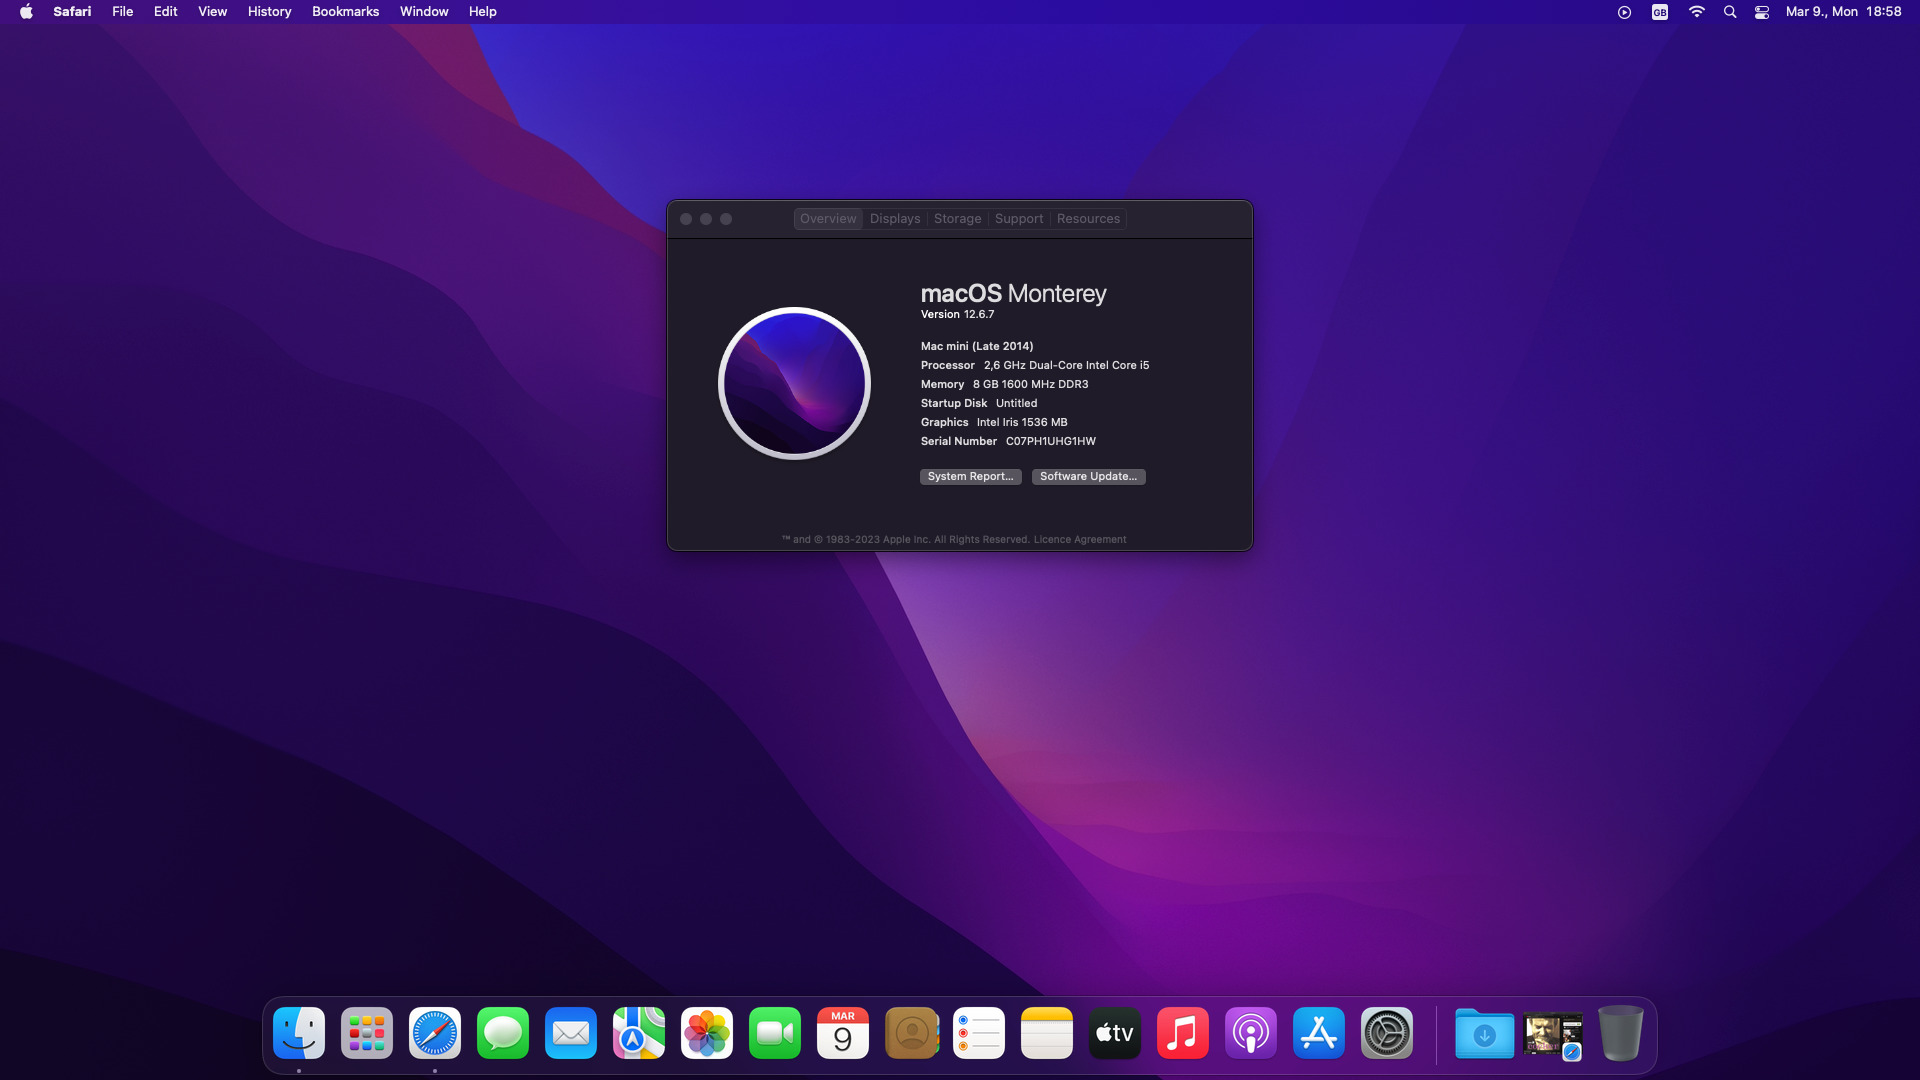Open the Bookmarks menu
Image resolution: width=1920 pixels, height=1080 pixels.
345,11
